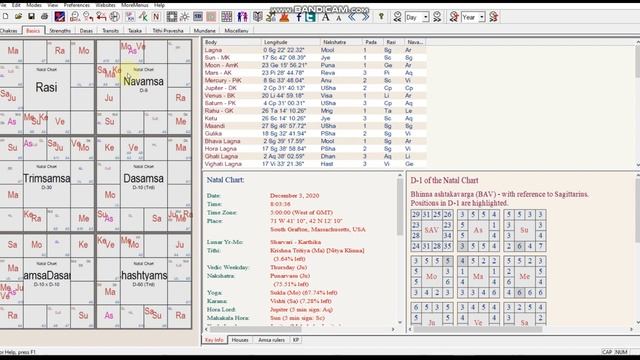Switch to the Mundane tab
Image resolution: width=640 pixels, height=360 pixels.
pos(204,31)
